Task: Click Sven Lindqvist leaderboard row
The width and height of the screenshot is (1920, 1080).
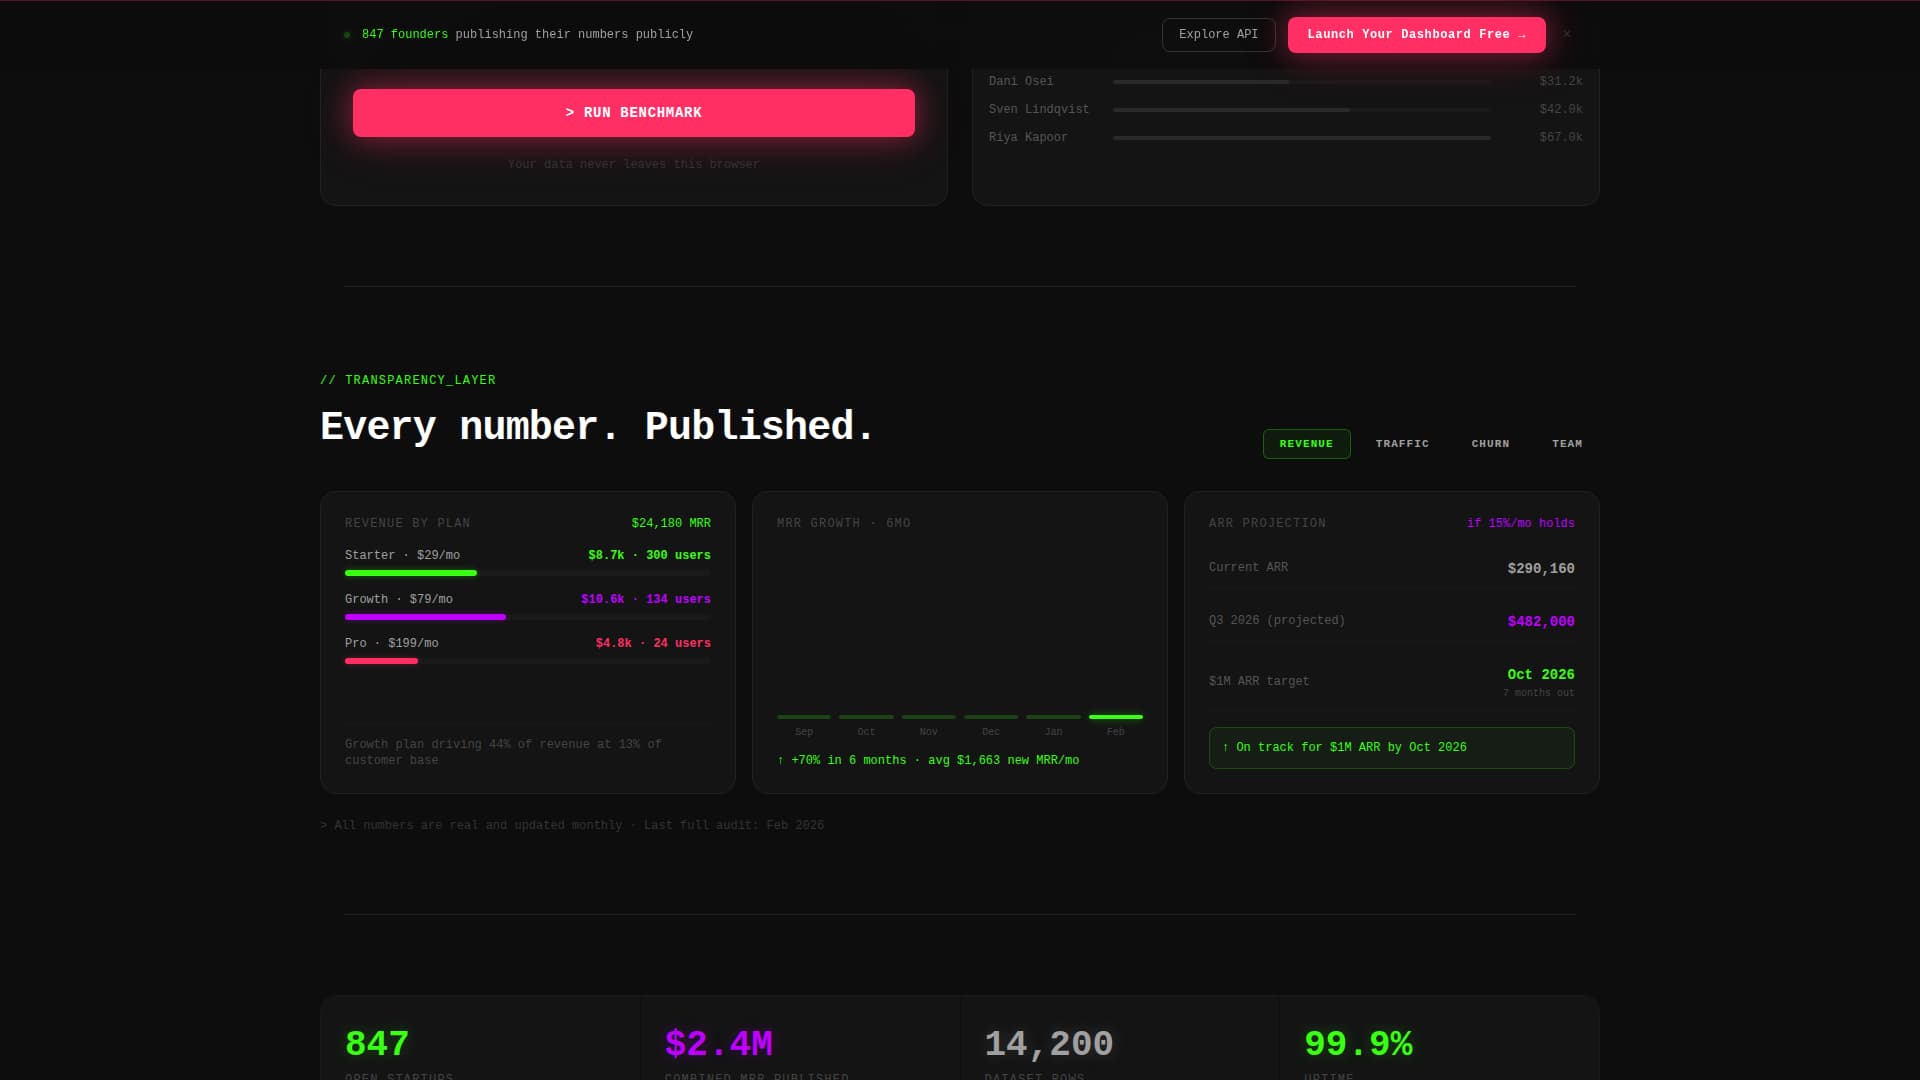Action: tap(1285, 109)
